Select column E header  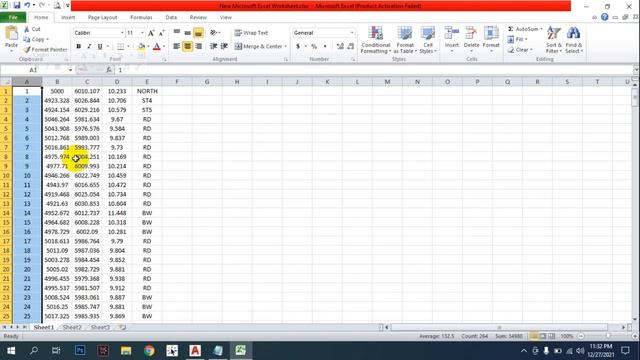point(147,82)
